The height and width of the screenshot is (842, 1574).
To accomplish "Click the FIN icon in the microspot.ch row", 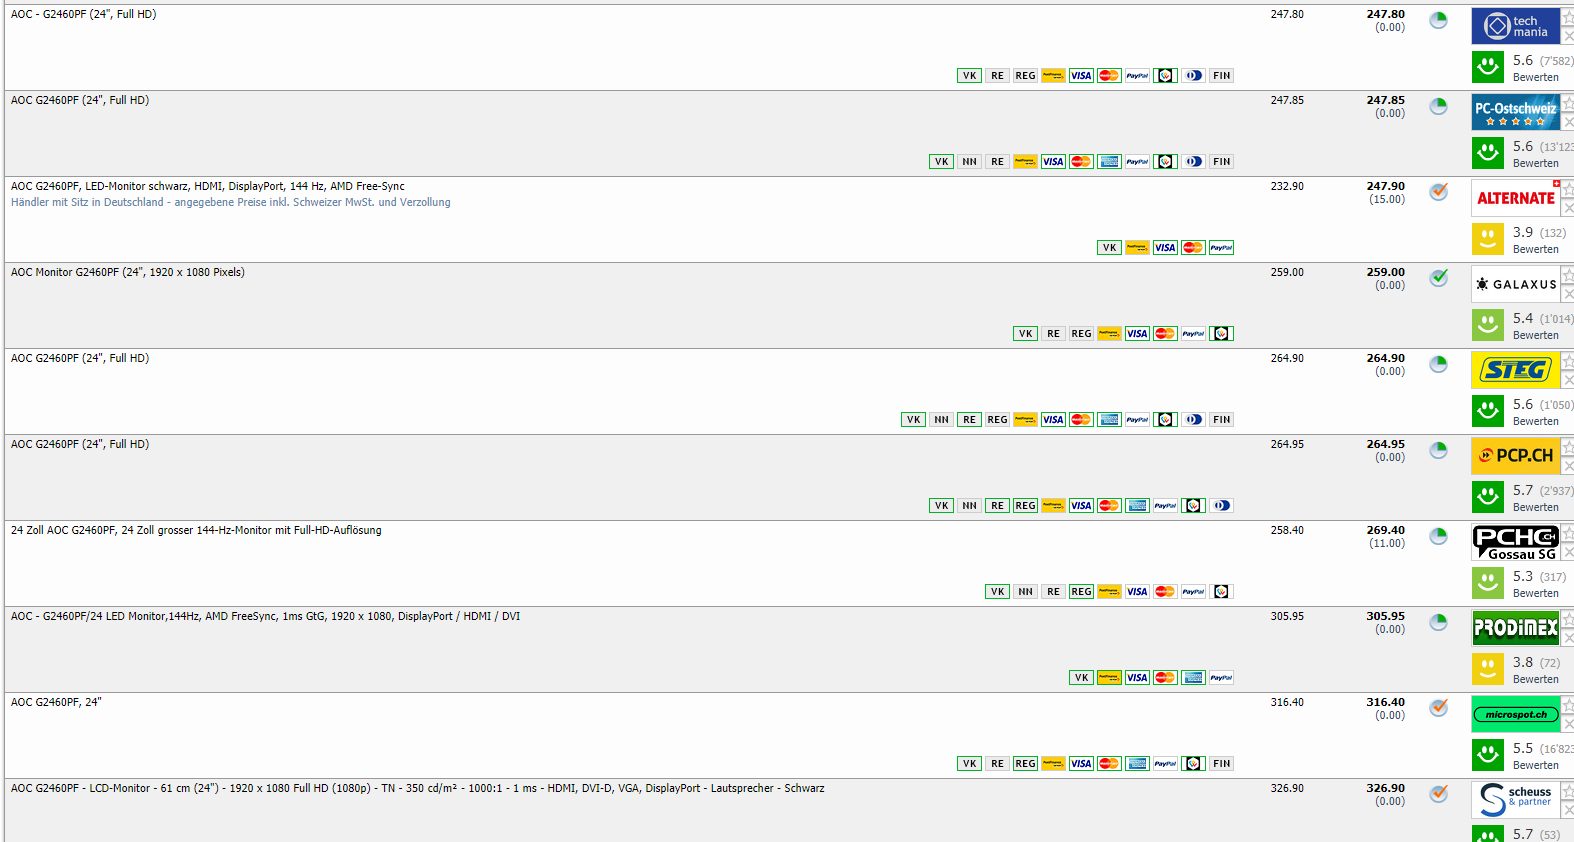I will click(1221, 764).
